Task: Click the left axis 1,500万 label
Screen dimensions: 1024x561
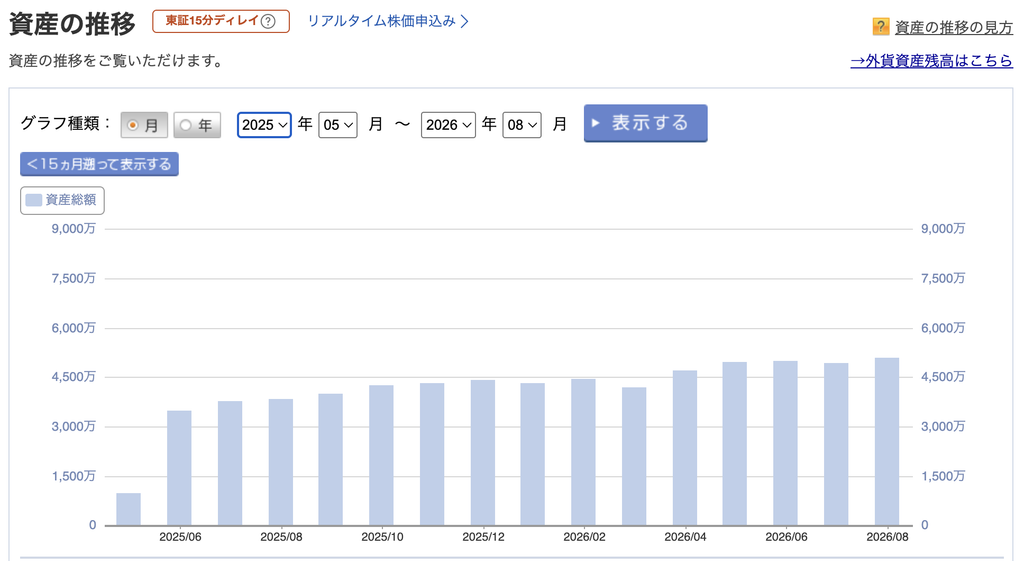Action: click(74, 476)
